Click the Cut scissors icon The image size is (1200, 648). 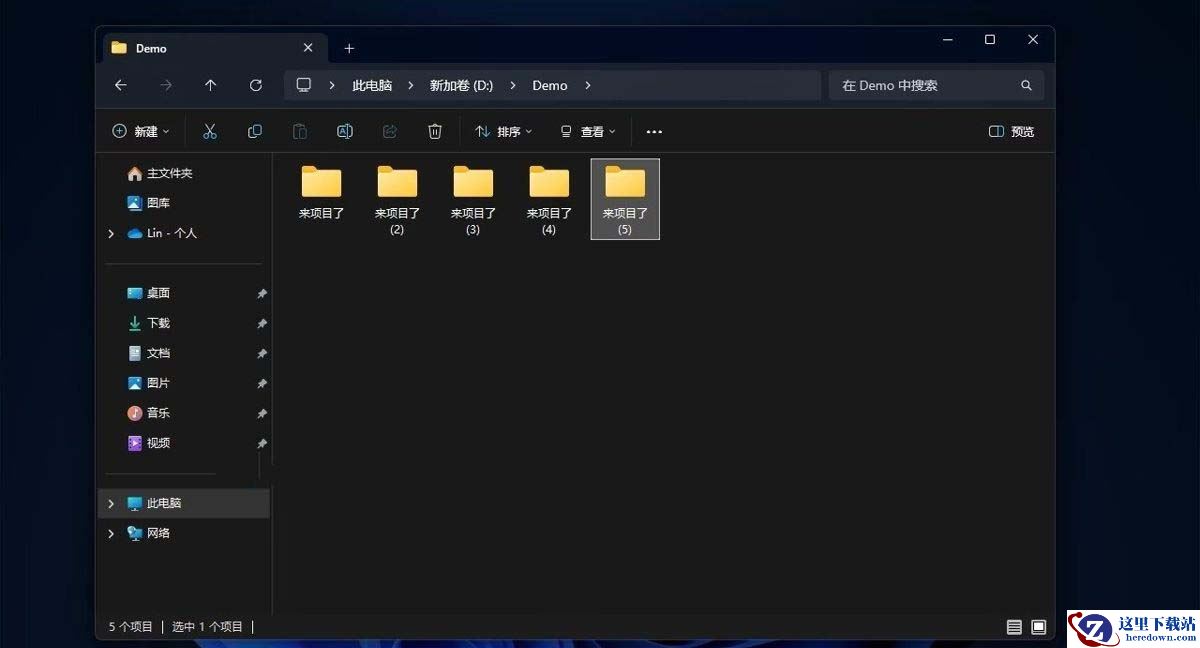tap(210, 131)
